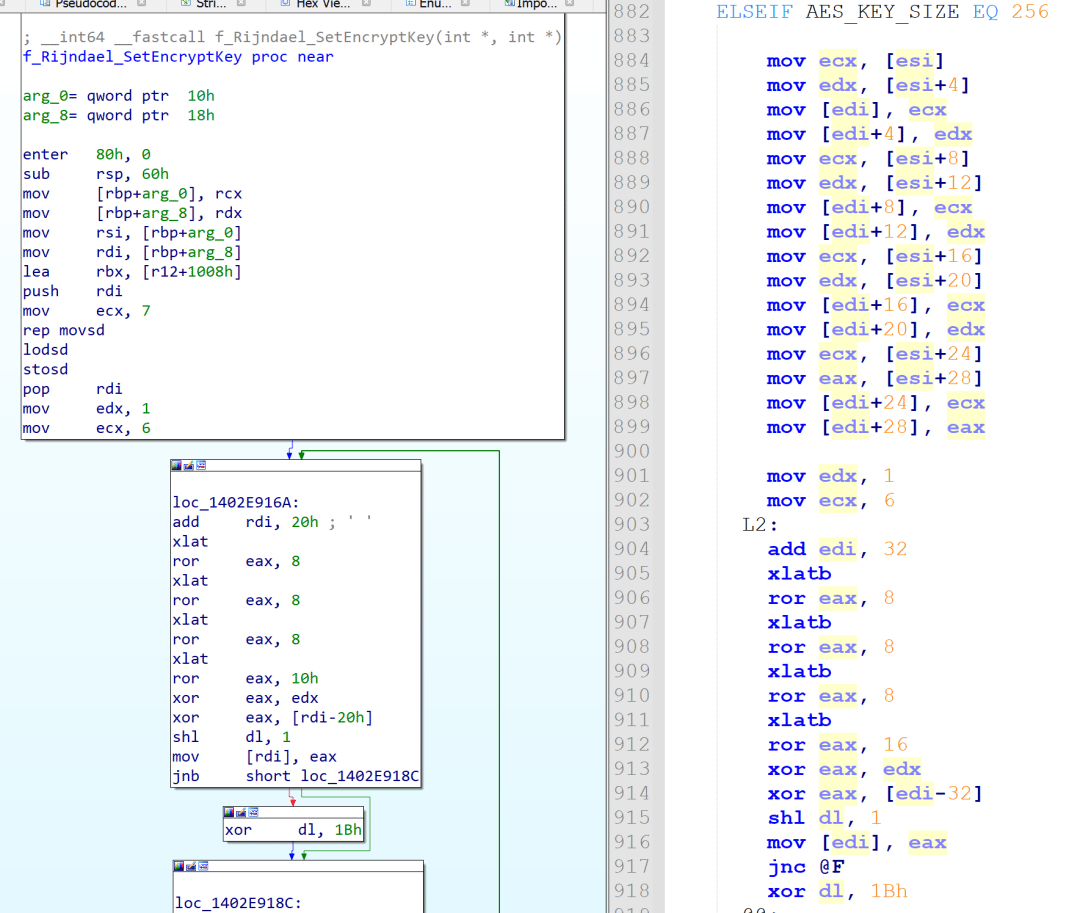The height and width of the screenshot is (913, 1080).
Task: Click the node color icon on loc_1402E916A block
Action: pos(177,466)
